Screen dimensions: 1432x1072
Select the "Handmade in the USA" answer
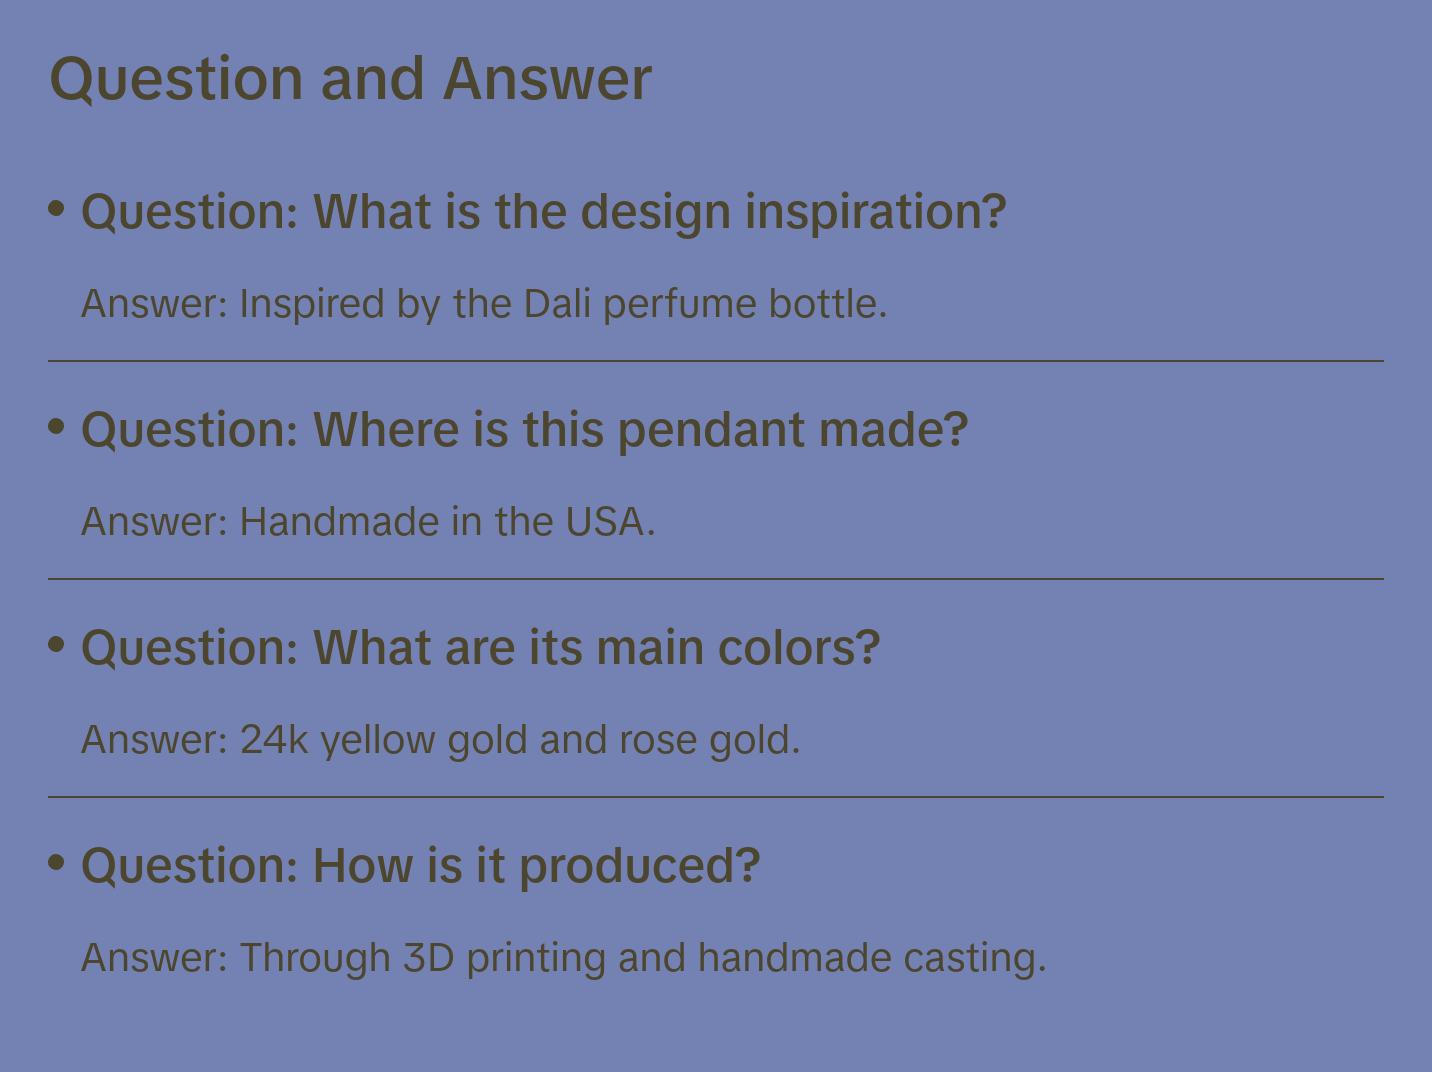(x=368, y=521)
